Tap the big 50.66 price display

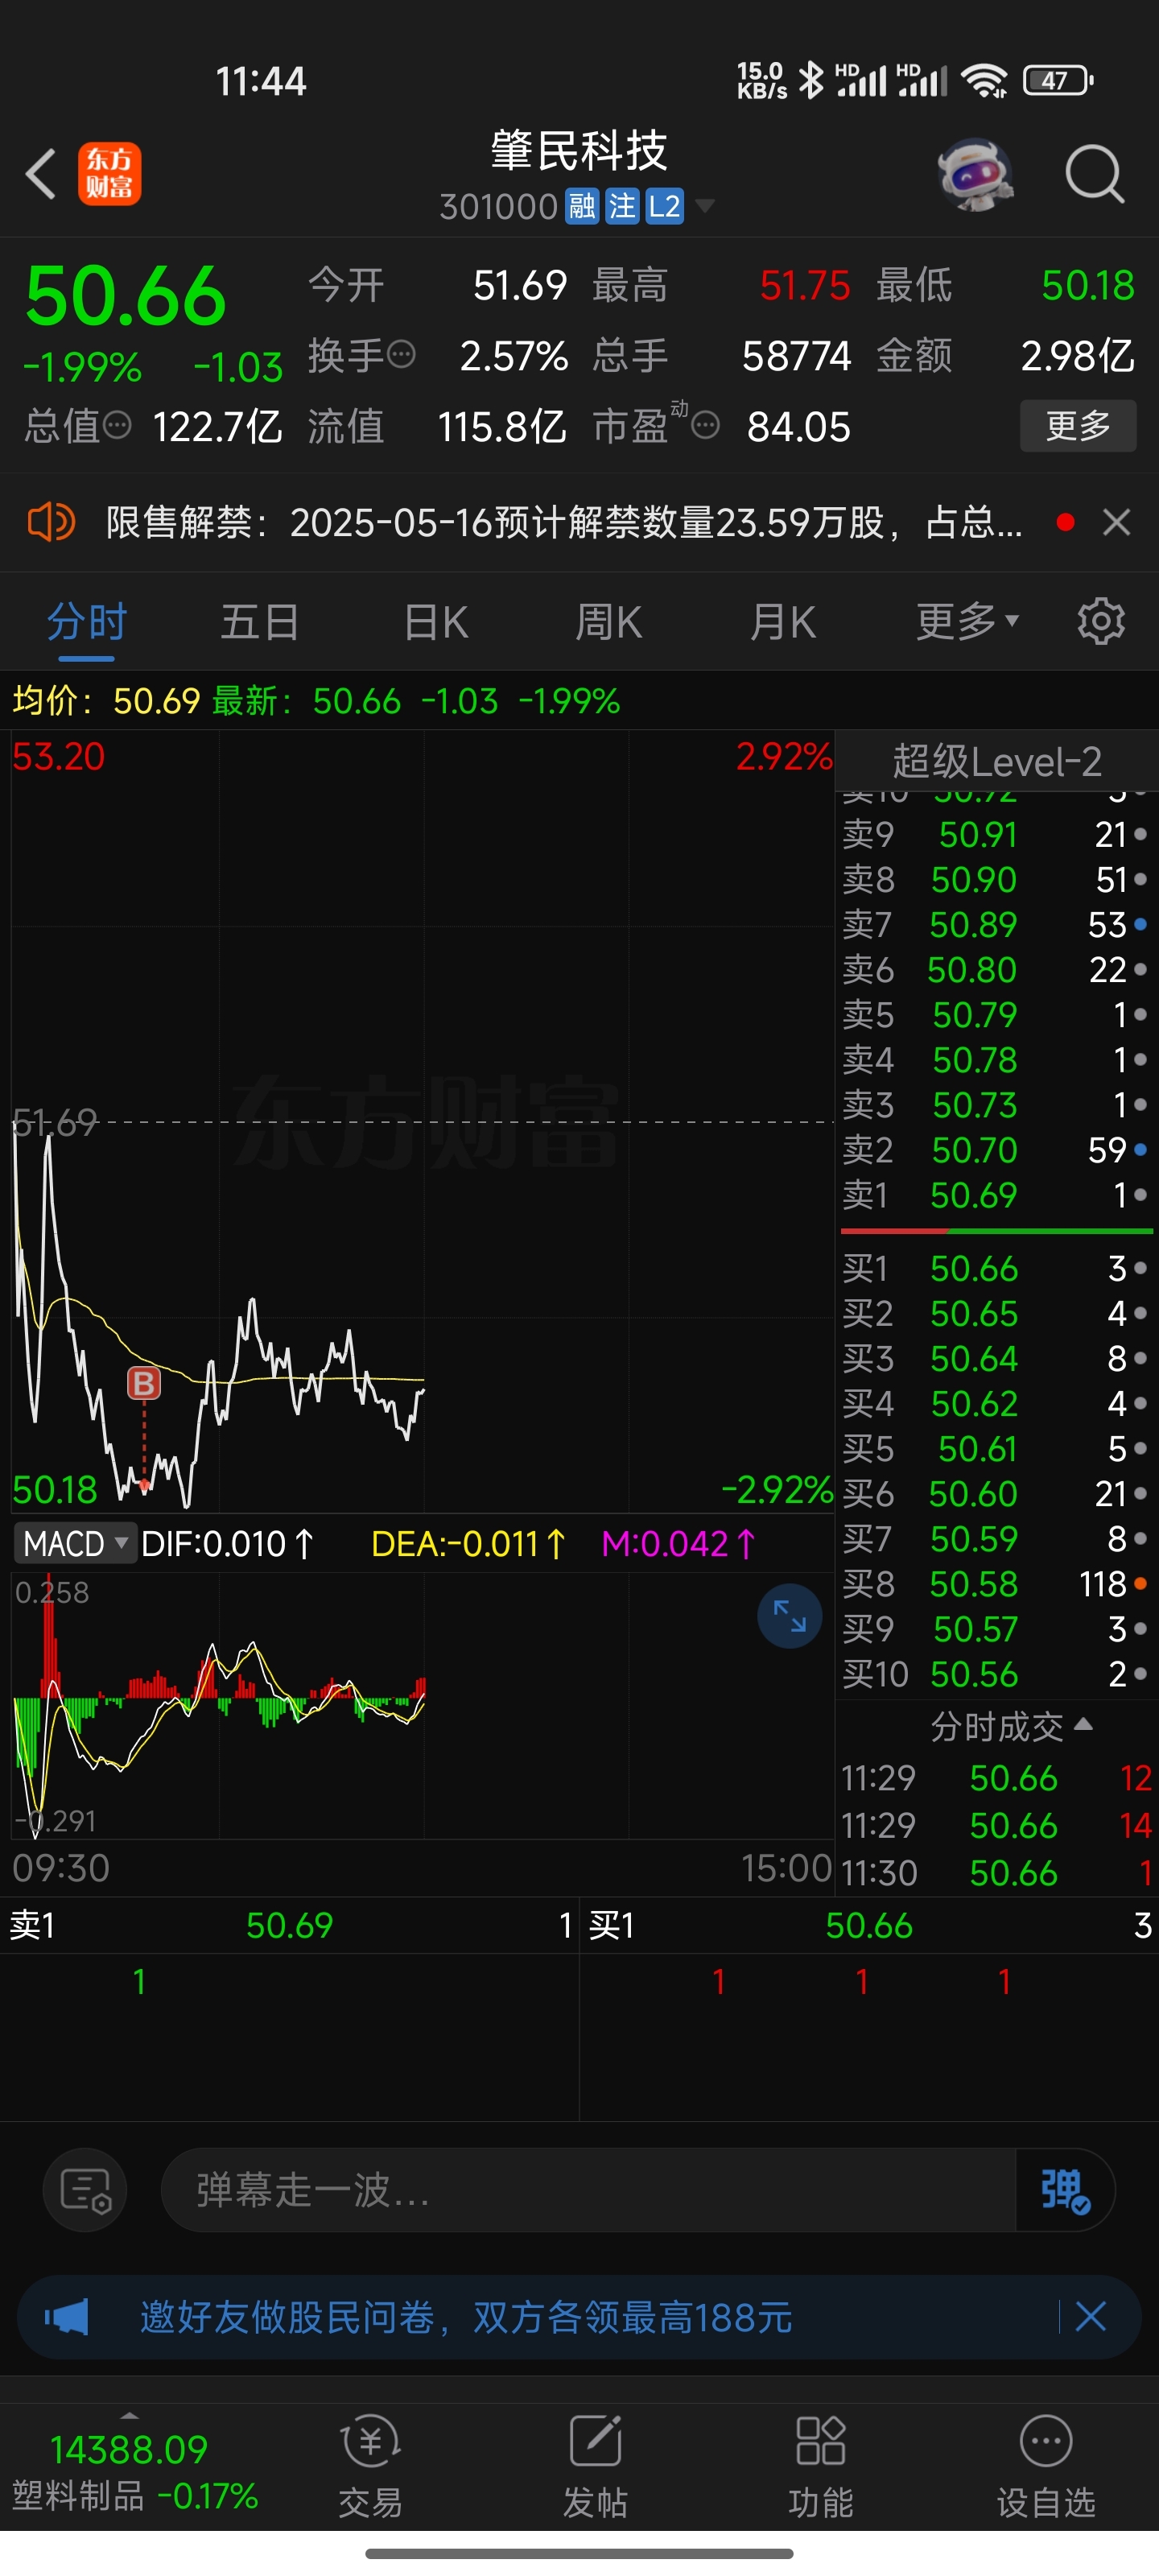(126, 296)
